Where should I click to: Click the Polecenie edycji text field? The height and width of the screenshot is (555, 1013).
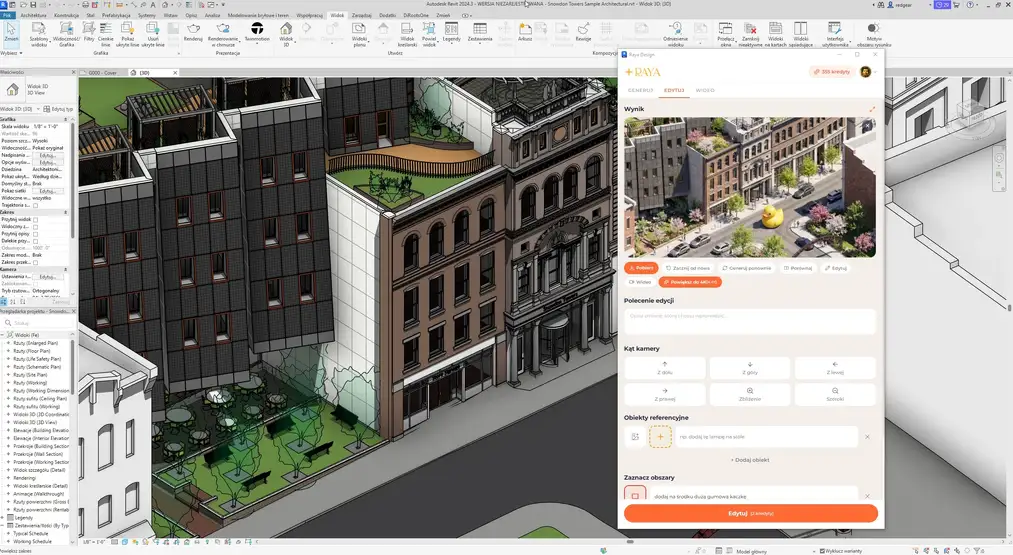click(750, 320)
